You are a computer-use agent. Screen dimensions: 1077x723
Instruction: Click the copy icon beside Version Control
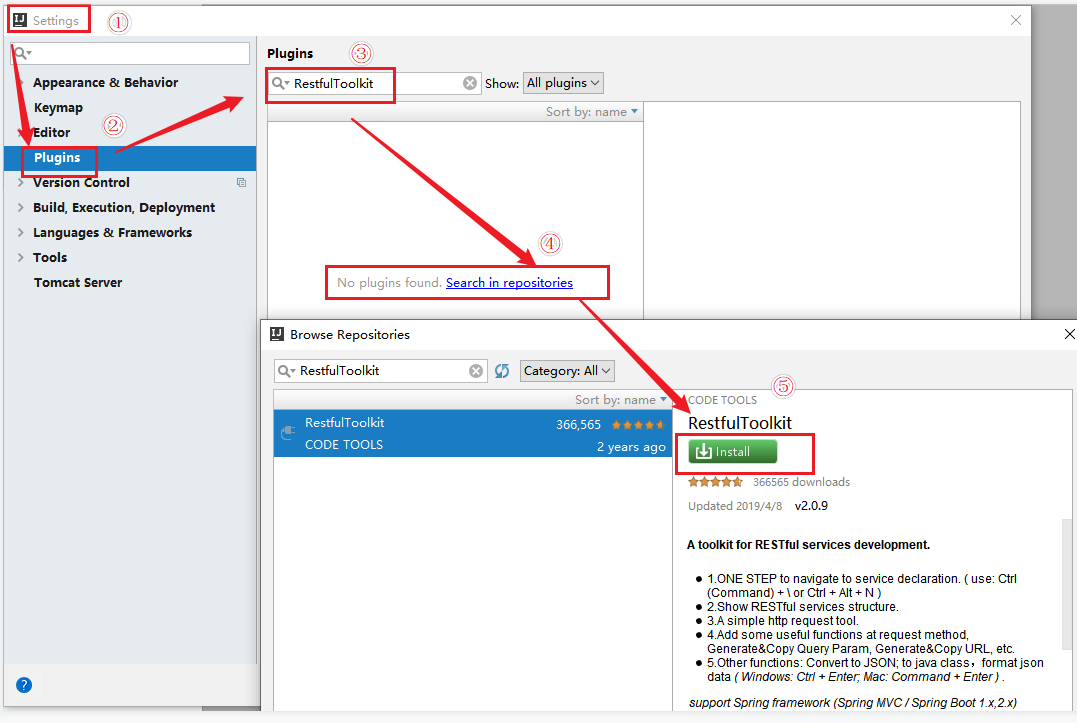click(x=241, y=183)
